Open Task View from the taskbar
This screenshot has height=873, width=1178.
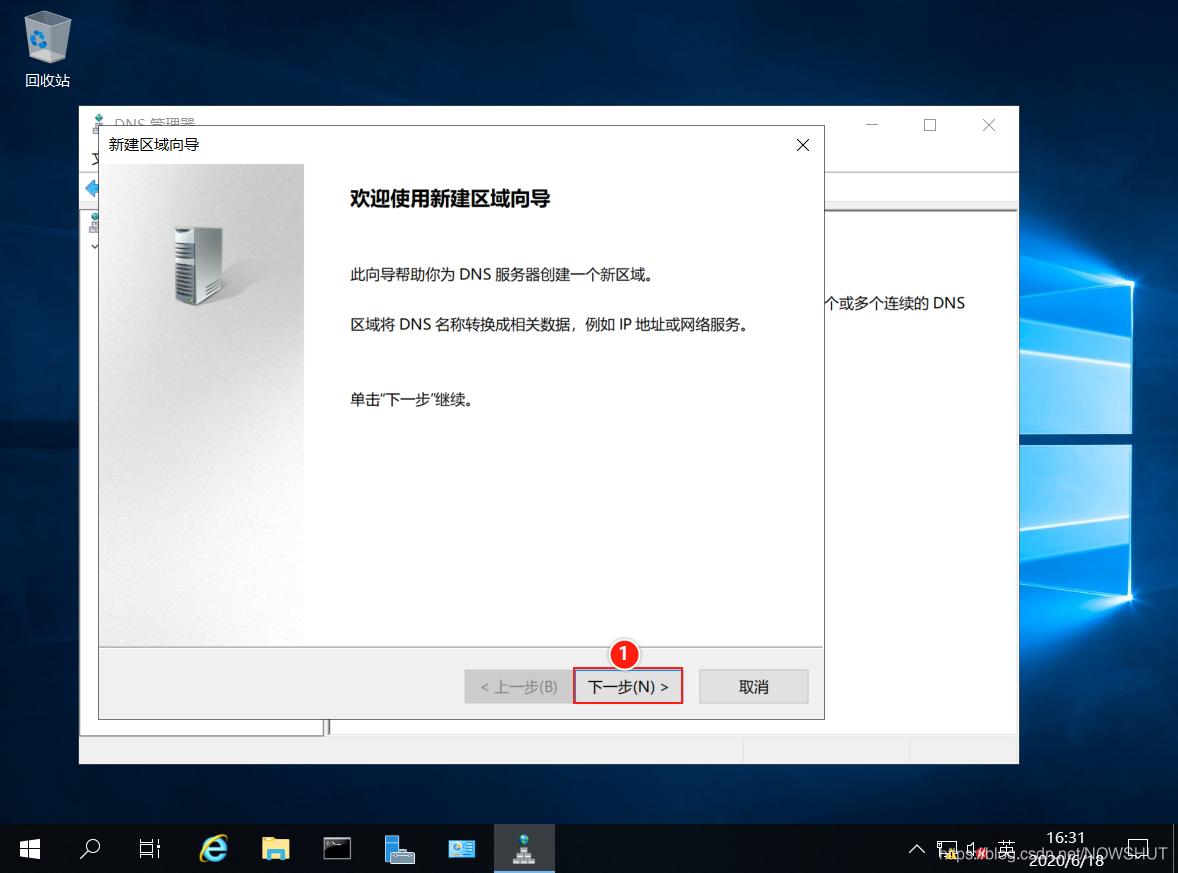(148, 848)
